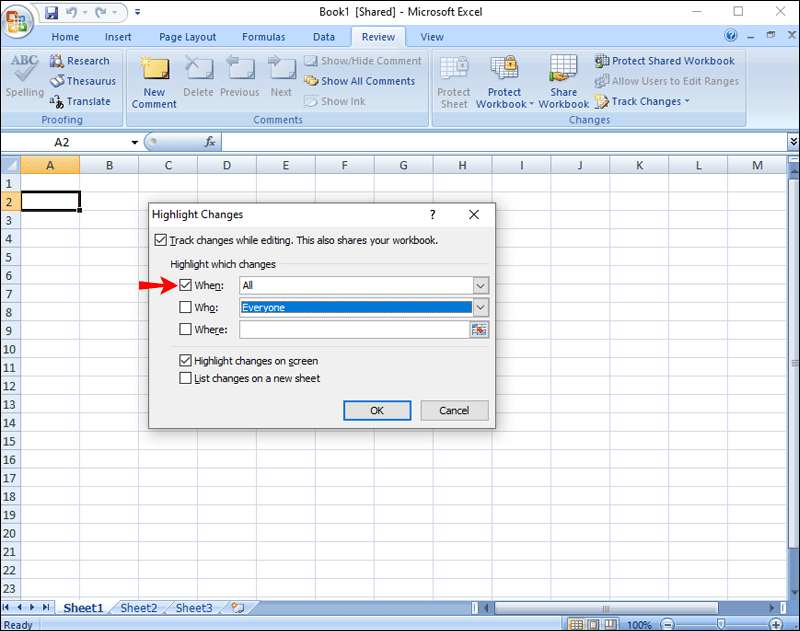800x631 pixels.
Task: Click the Undo icon in Quick Access Toolbar
Action: click(x=71, y=12)
